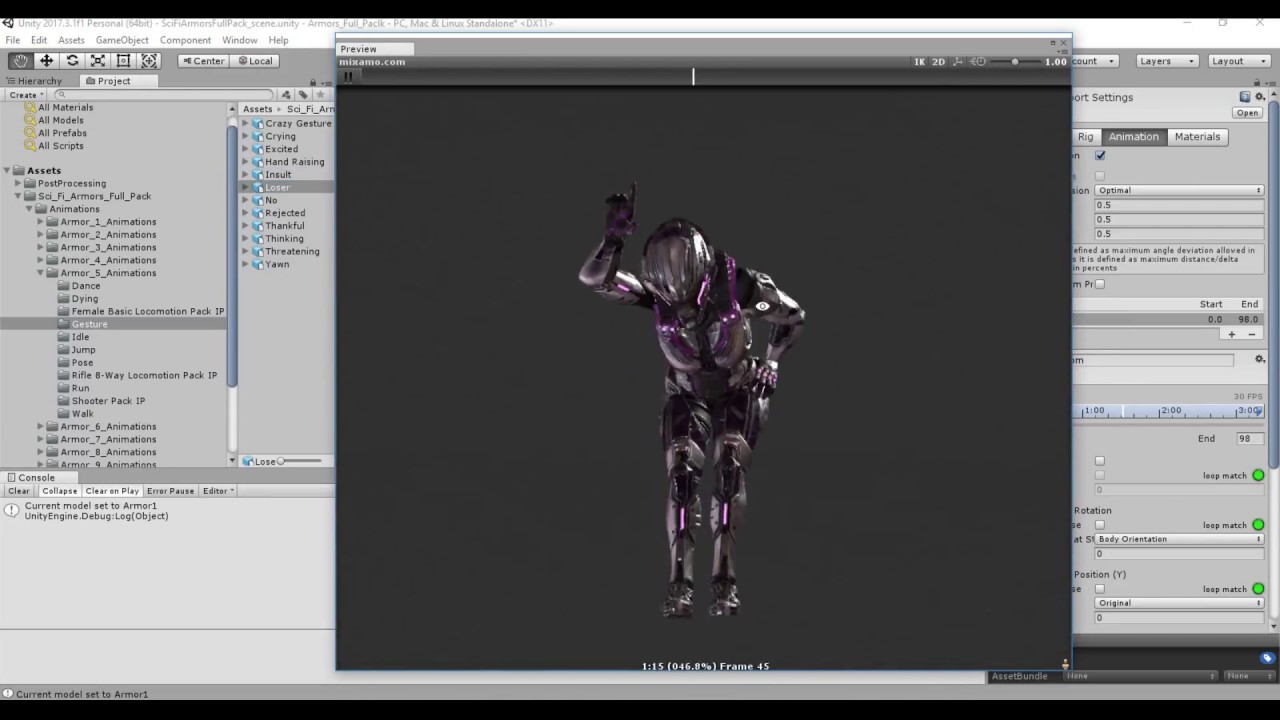Select the combined Transform tool
Screen dimensions: 1280x720
point(150,61)
